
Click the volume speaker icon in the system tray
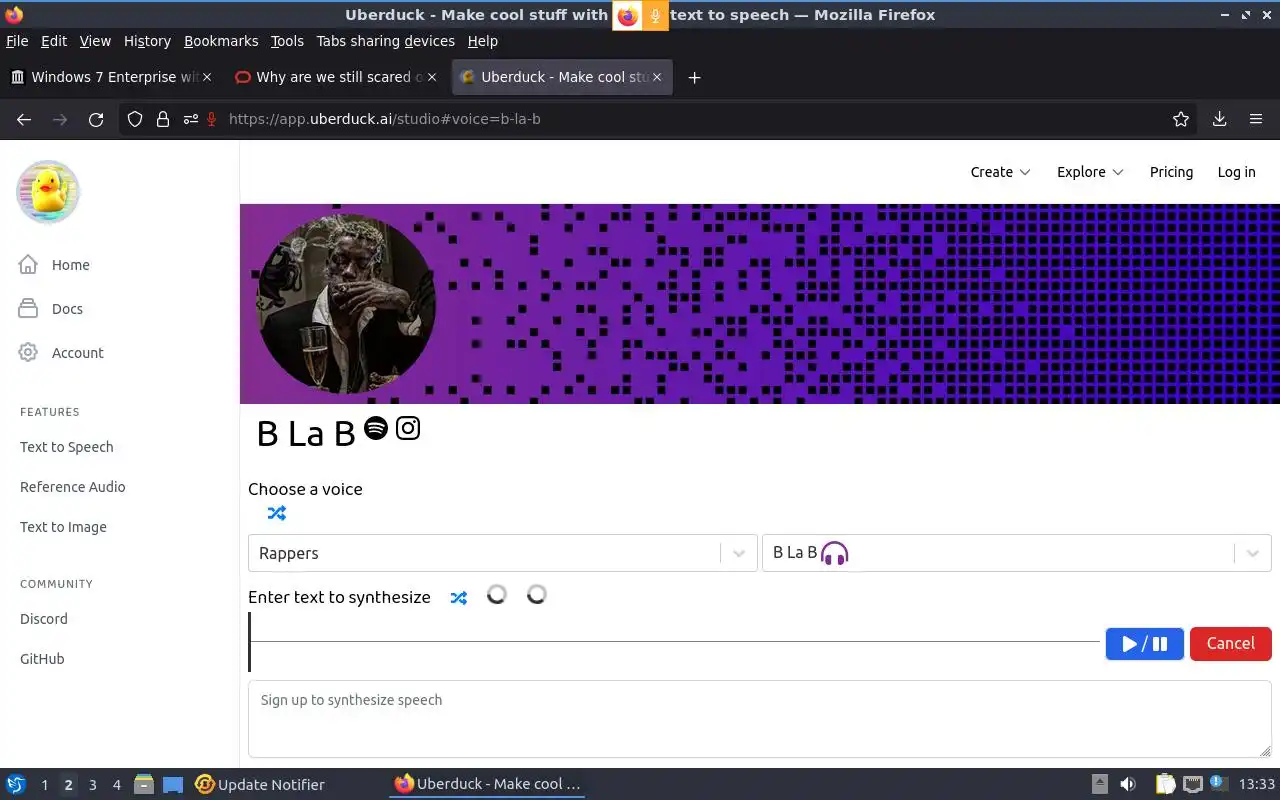click(x=1128, y=784)
